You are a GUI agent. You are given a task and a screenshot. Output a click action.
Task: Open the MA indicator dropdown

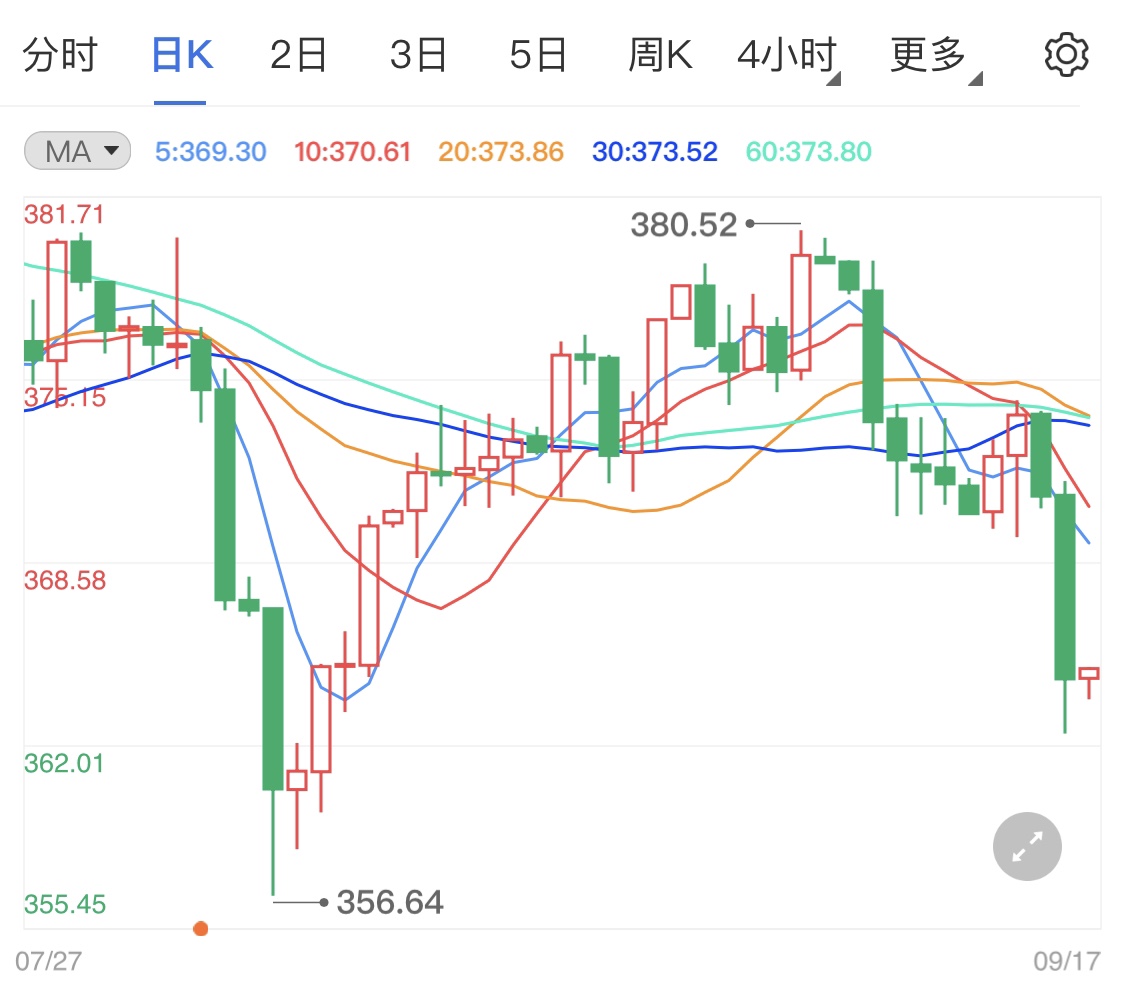click(x=77, y=151)
